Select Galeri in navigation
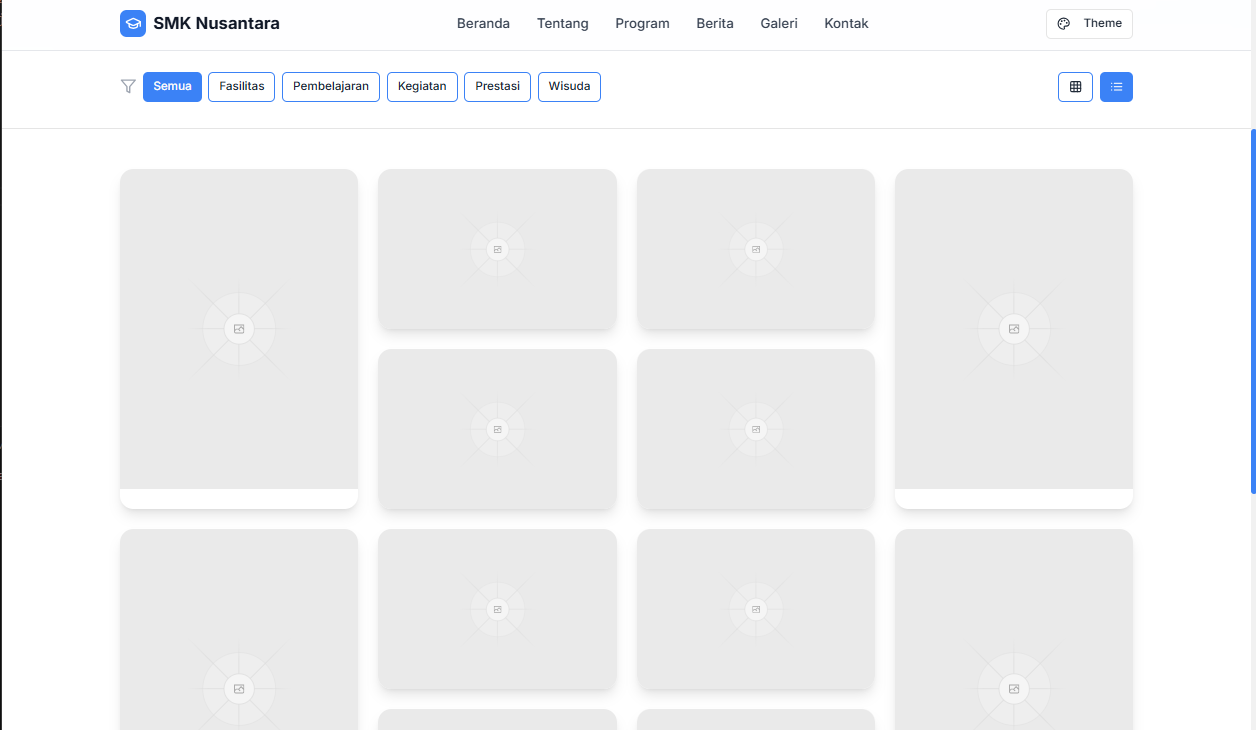The height and width of the screenshot is (730, 1256). click(x=779, y=24)
